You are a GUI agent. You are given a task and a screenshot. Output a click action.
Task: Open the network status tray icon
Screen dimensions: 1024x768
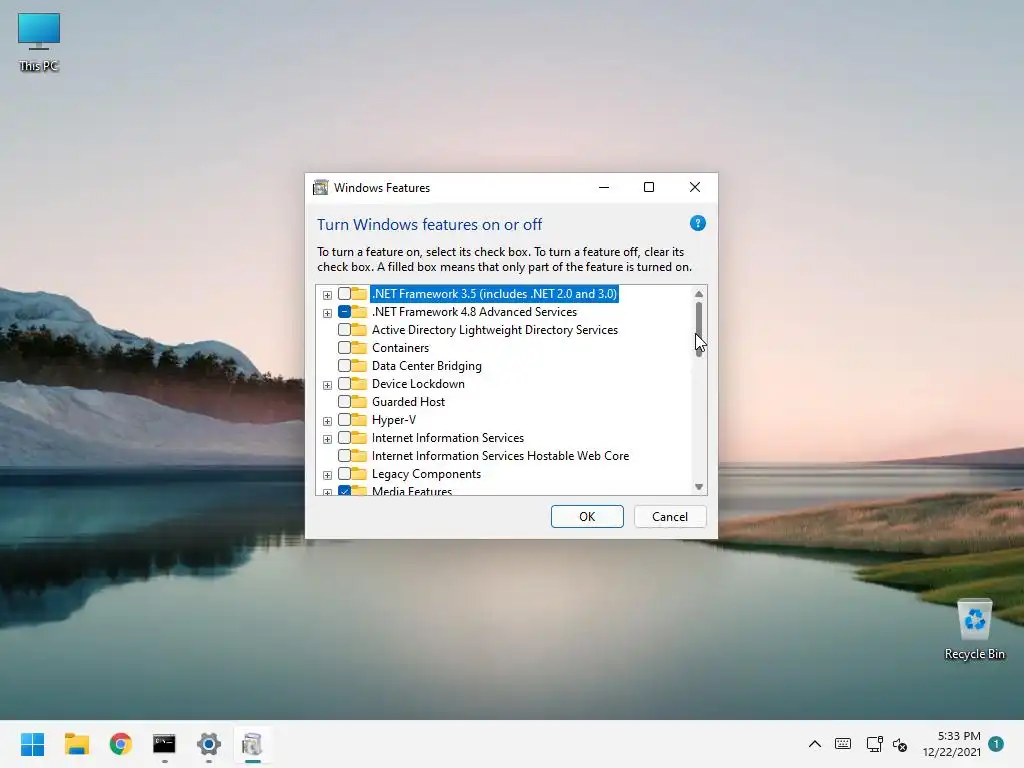pyautogui.click(x=874, y=744)
